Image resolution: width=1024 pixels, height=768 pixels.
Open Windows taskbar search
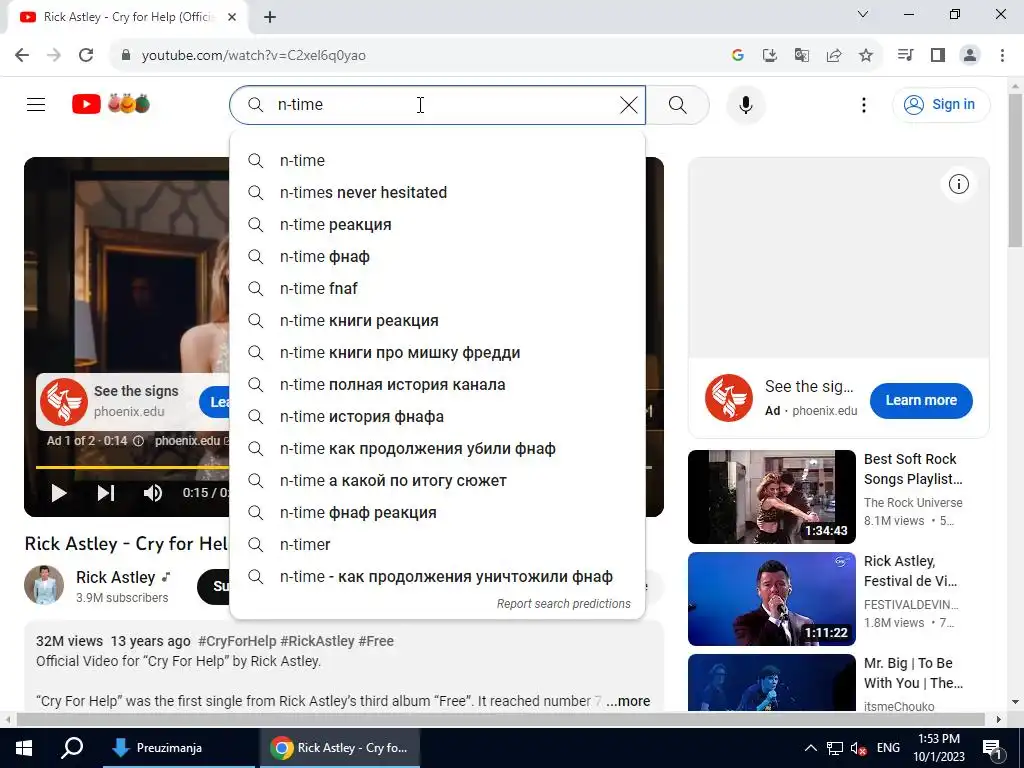tap(72, 748)
